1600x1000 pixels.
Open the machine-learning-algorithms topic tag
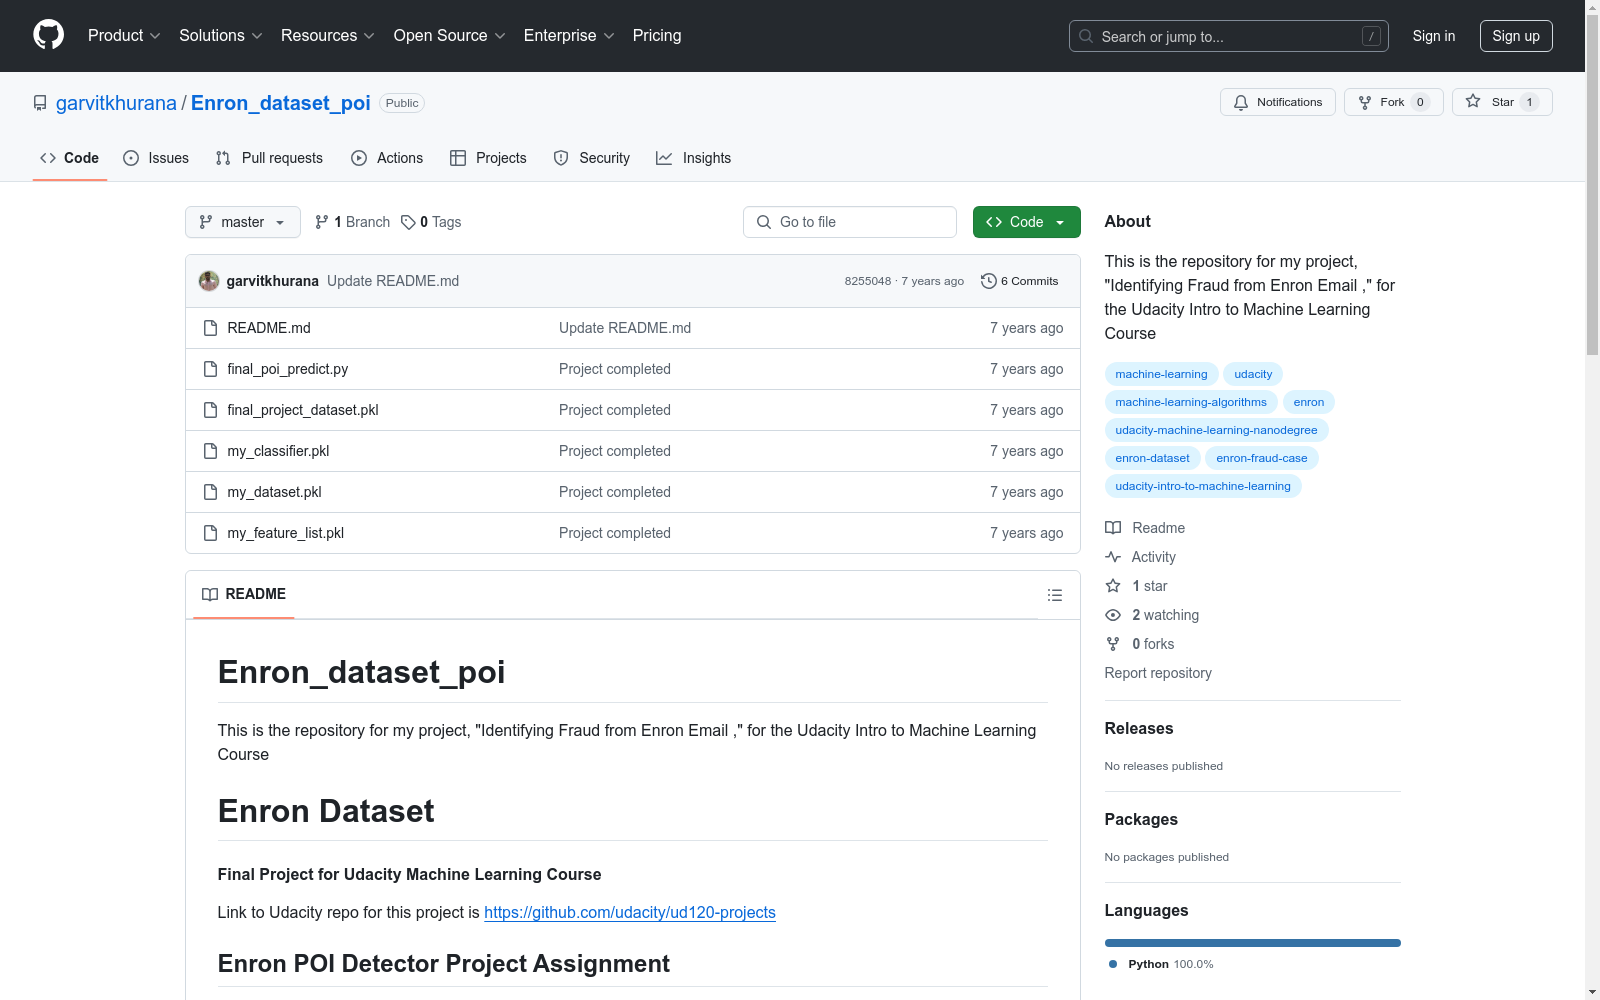pyautogui.click(x=1191, y=402)
